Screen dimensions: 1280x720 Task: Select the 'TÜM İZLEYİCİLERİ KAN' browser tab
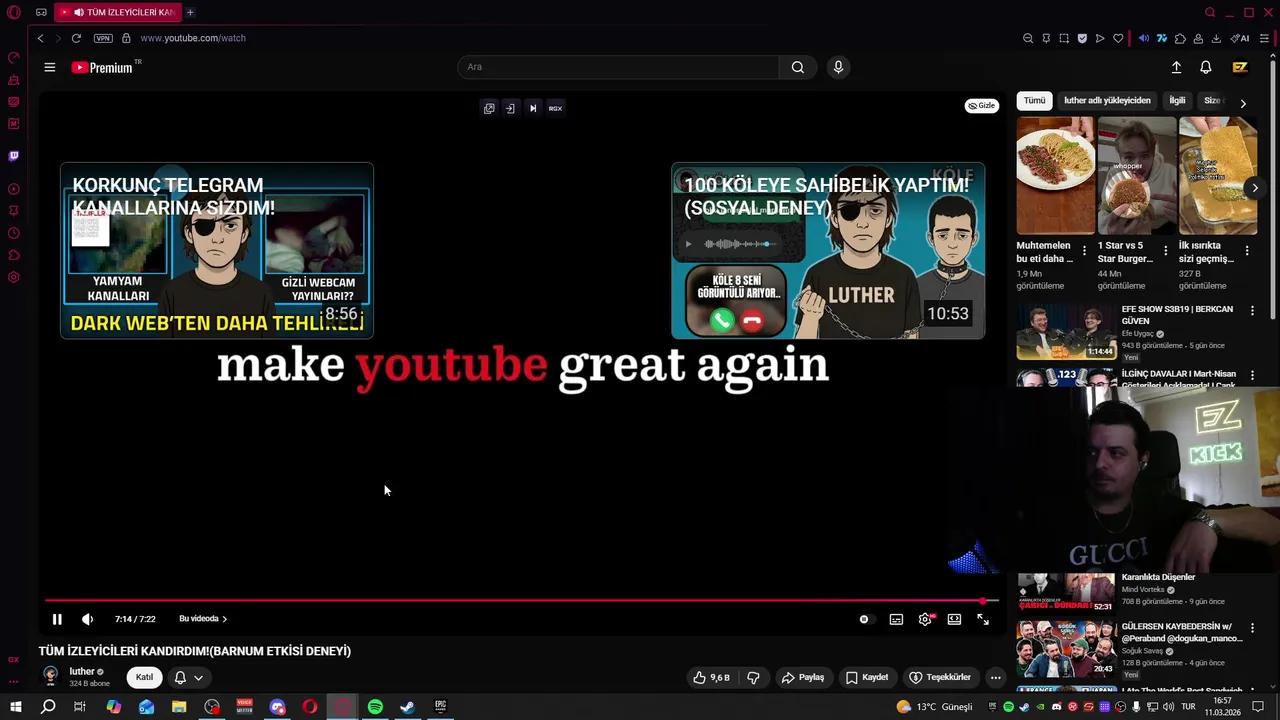click(x=118, y=12)
